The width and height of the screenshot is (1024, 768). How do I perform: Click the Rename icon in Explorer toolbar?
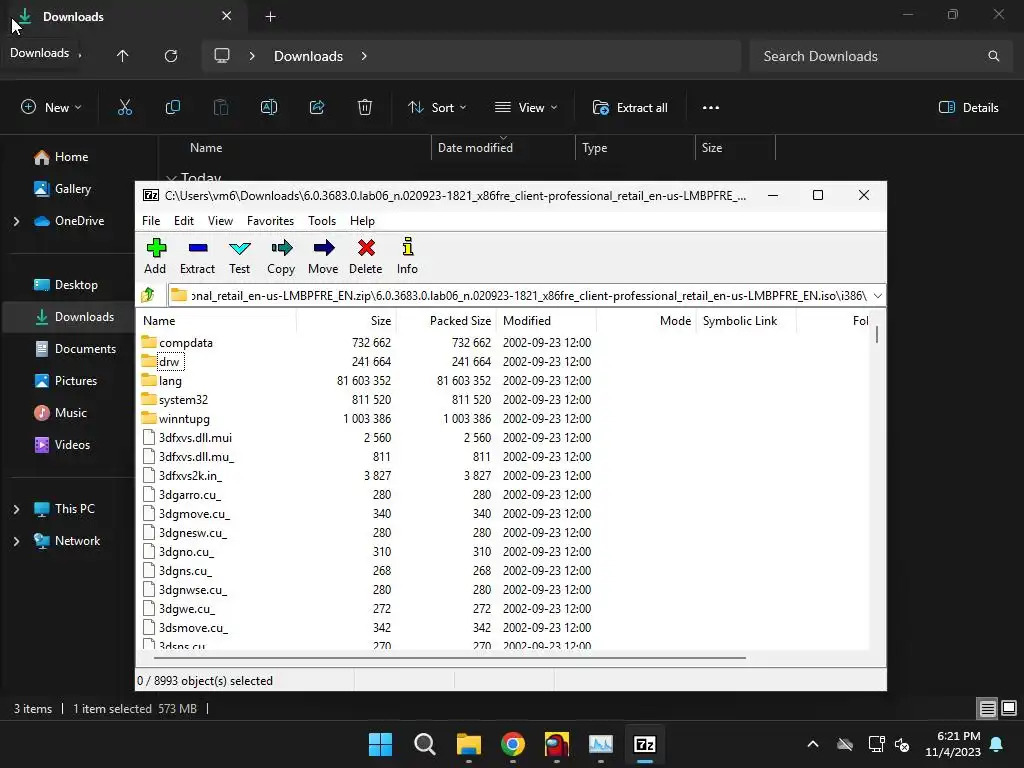click(x=269, y=108)
